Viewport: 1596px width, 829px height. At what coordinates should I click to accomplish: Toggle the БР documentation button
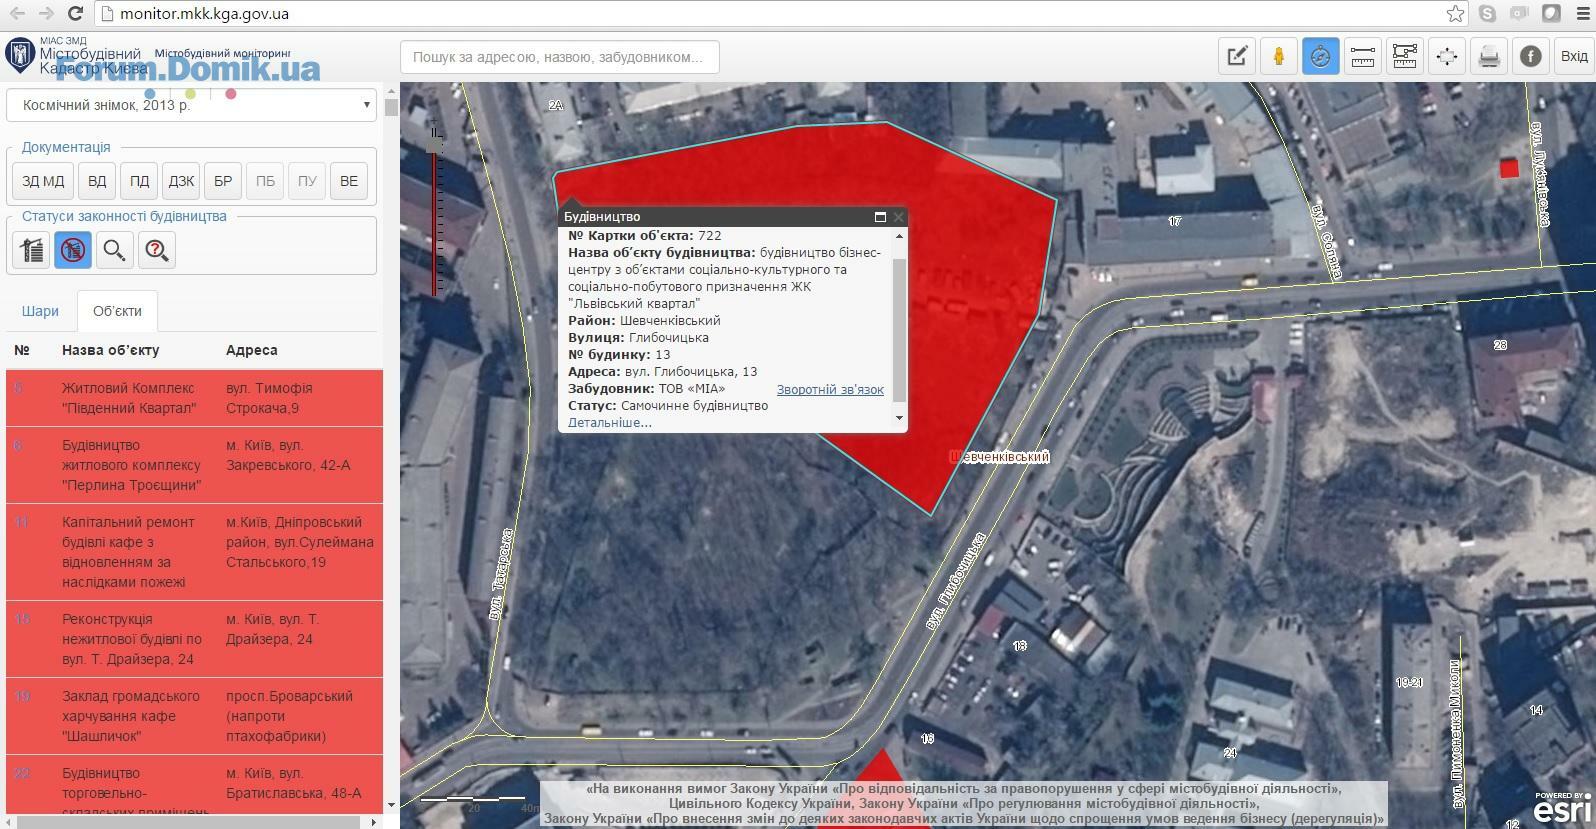coord(223,181)
